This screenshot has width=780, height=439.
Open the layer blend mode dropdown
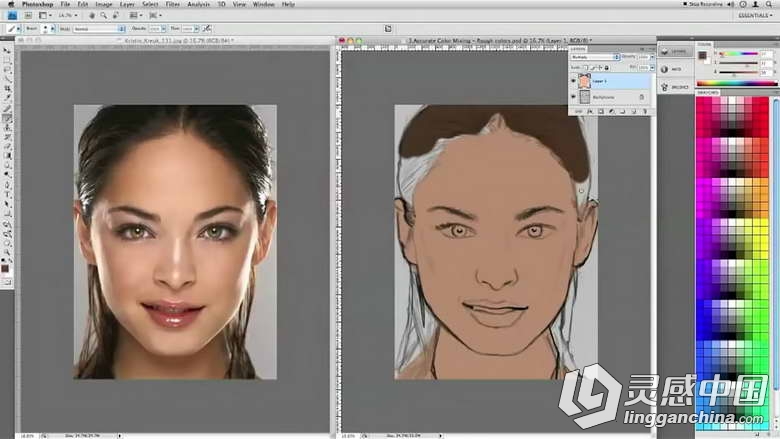pos(595,57)
